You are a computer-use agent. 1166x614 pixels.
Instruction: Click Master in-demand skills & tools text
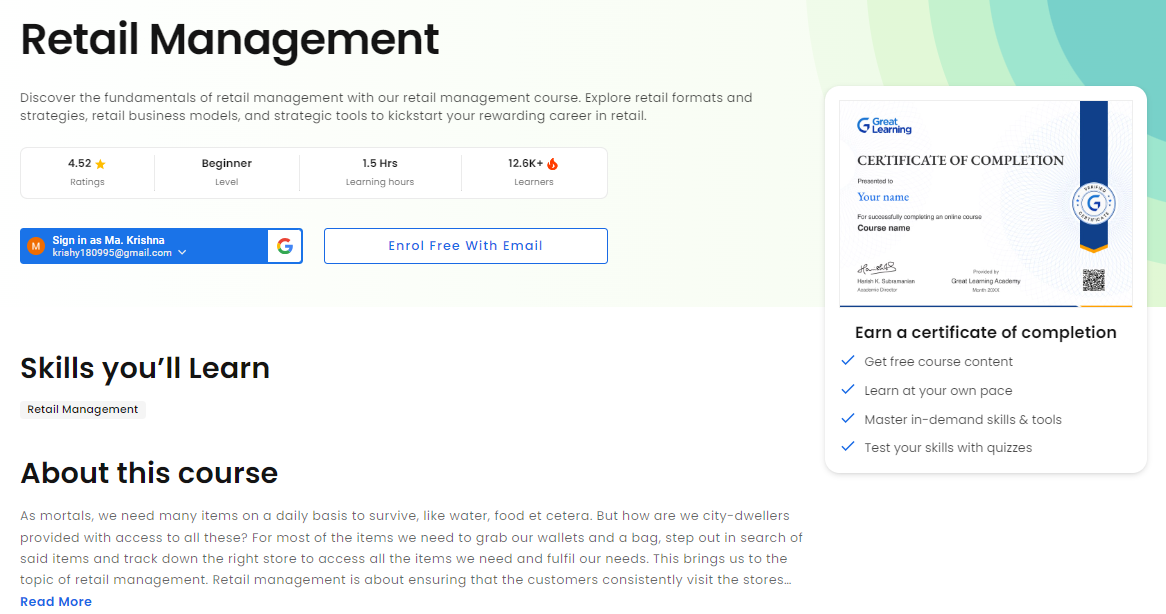(963, 419)
